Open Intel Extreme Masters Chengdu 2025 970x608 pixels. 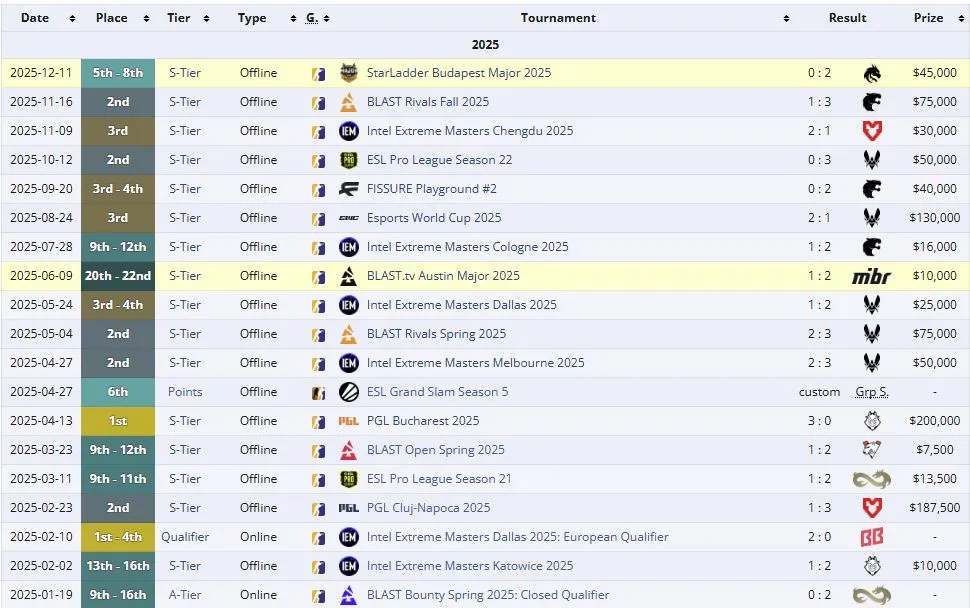point(470,131)
